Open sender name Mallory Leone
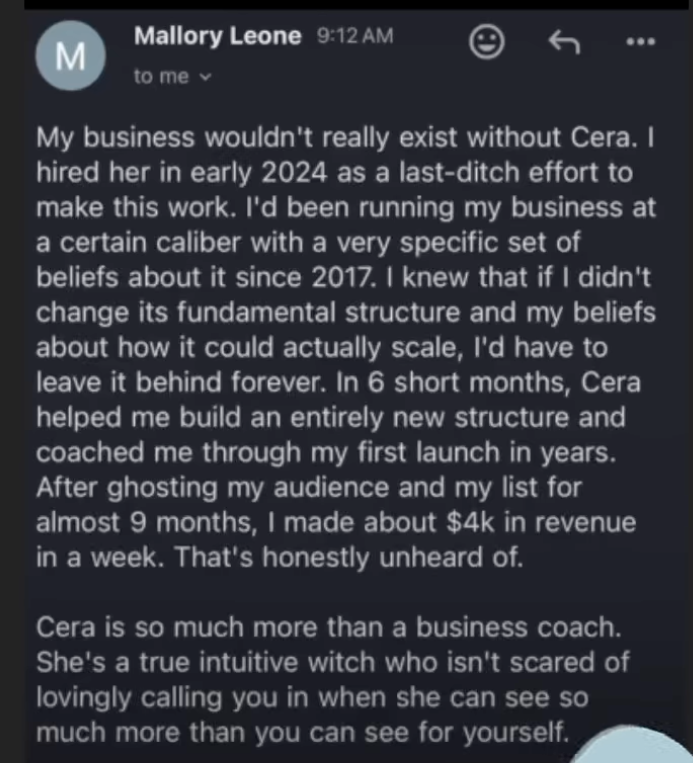 (217, 37)
